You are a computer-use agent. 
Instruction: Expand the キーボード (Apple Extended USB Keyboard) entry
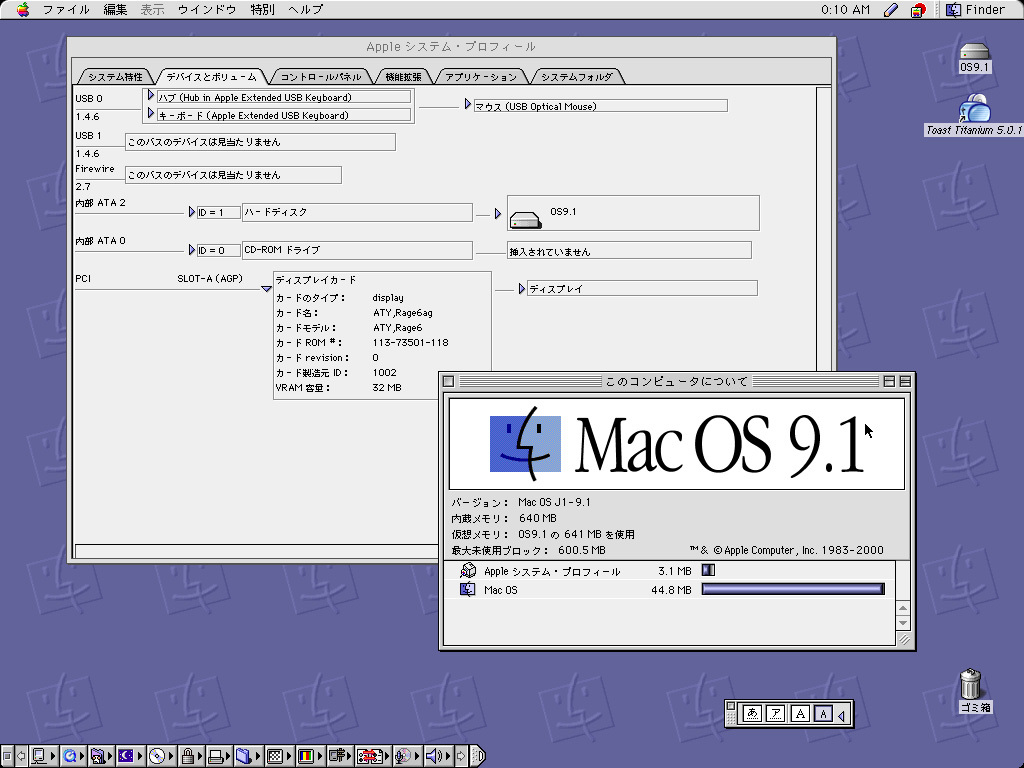click(x=151, y=114)
